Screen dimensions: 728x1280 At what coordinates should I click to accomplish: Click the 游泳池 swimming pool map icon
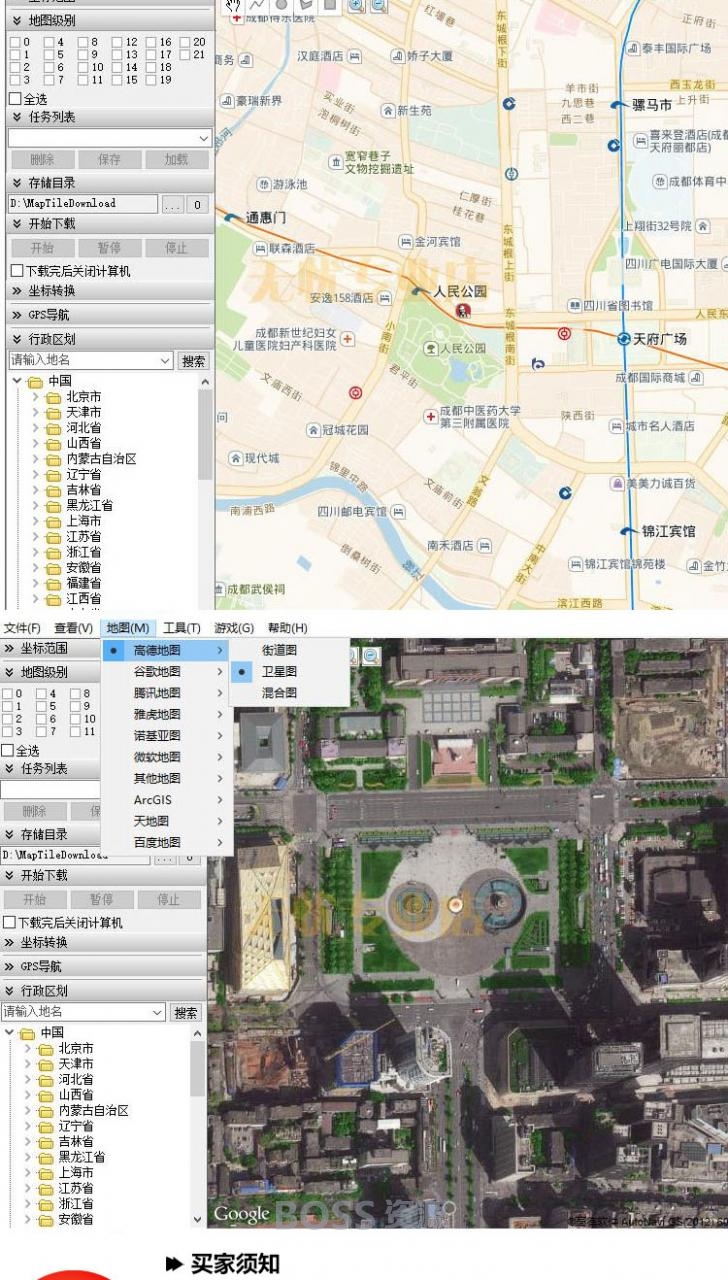[264, 184]
